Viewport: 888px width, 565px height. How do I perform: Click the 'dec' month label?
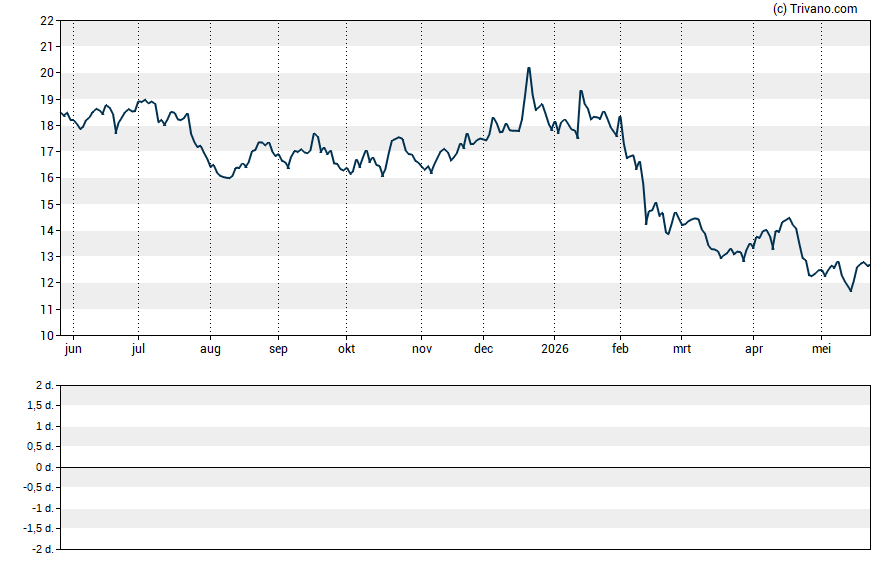tap(484, 349)
